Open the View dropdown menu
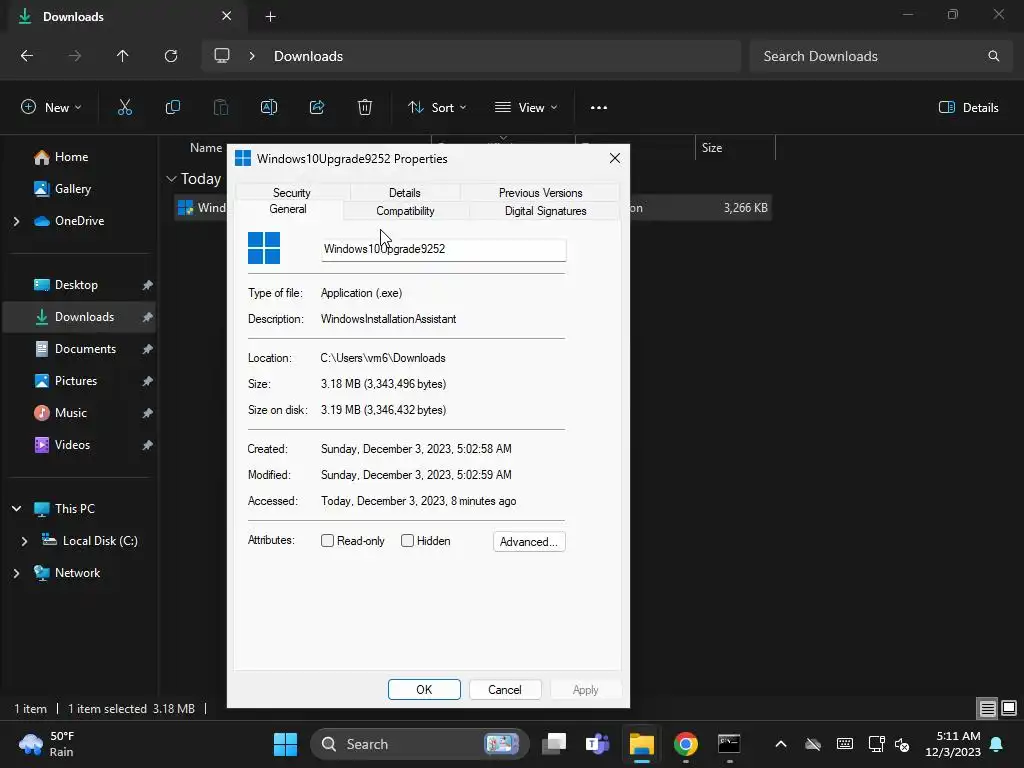 [x=526, y=108]
